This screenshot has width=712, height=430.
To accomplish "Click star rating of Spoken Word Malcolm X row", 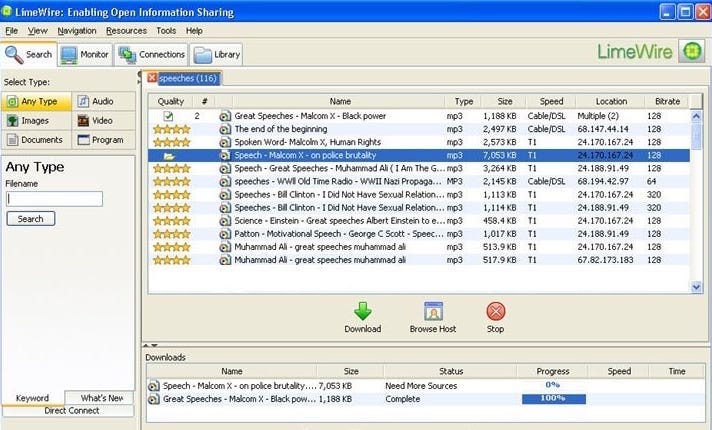I will click(x=172, y=143).
